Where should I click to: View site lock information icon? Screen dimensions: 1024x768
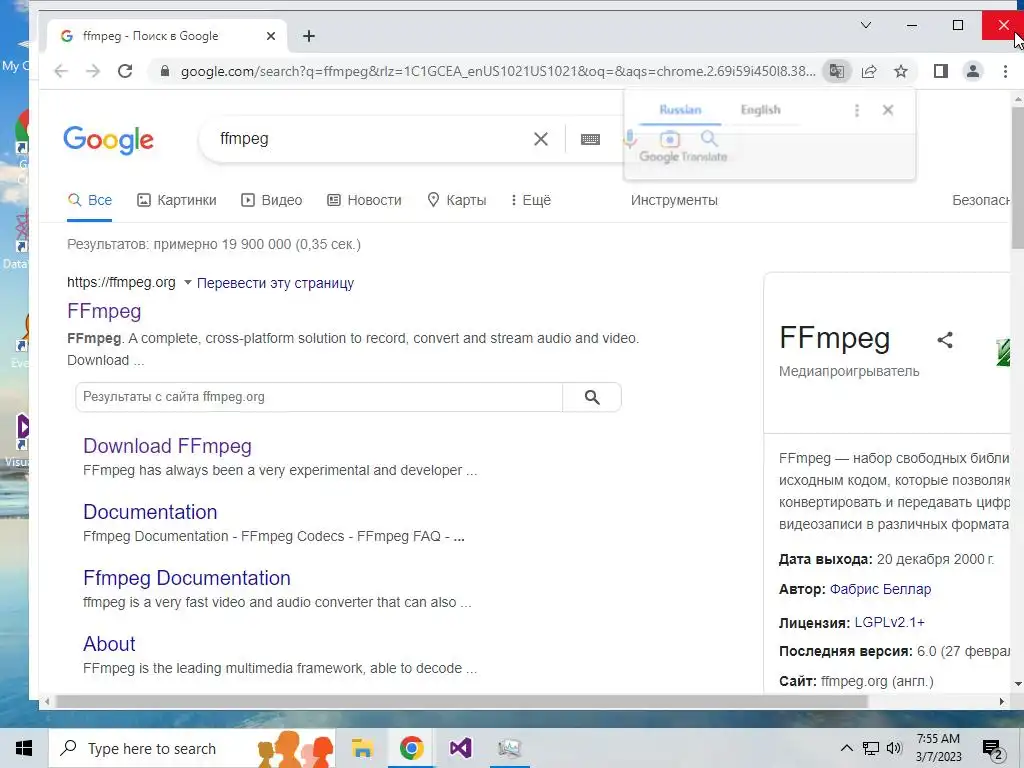165,71
